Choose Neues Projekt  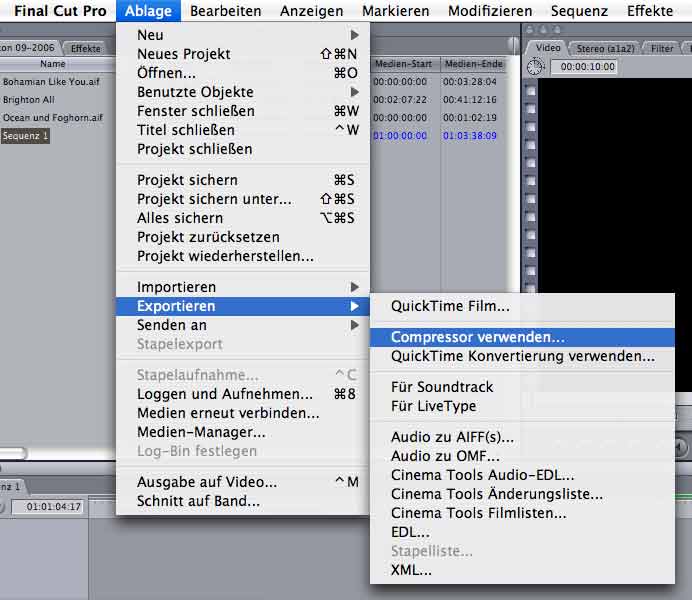243,54
